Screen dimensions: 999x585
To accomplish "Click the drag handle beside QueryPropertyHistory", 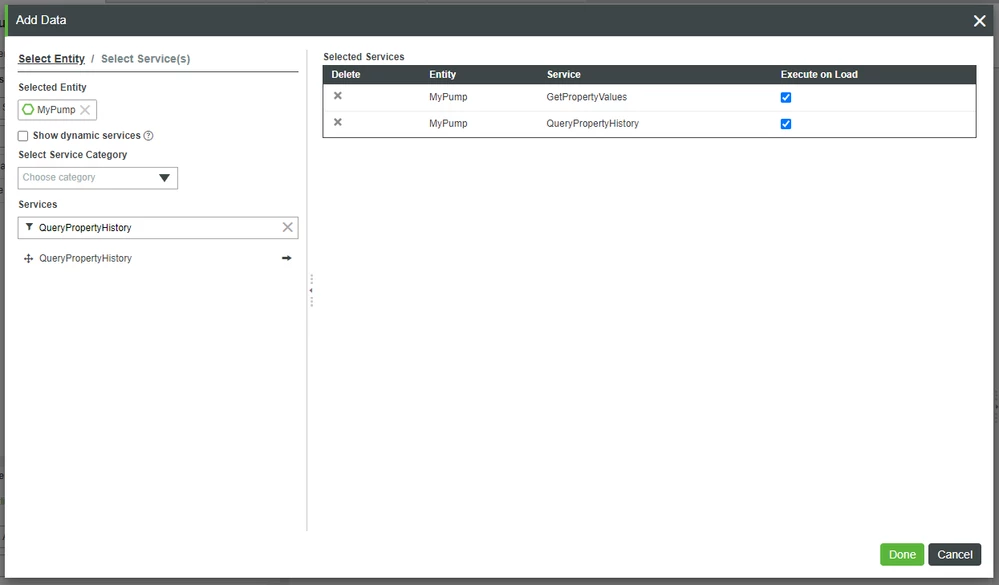I will click(x=27, y=258).
